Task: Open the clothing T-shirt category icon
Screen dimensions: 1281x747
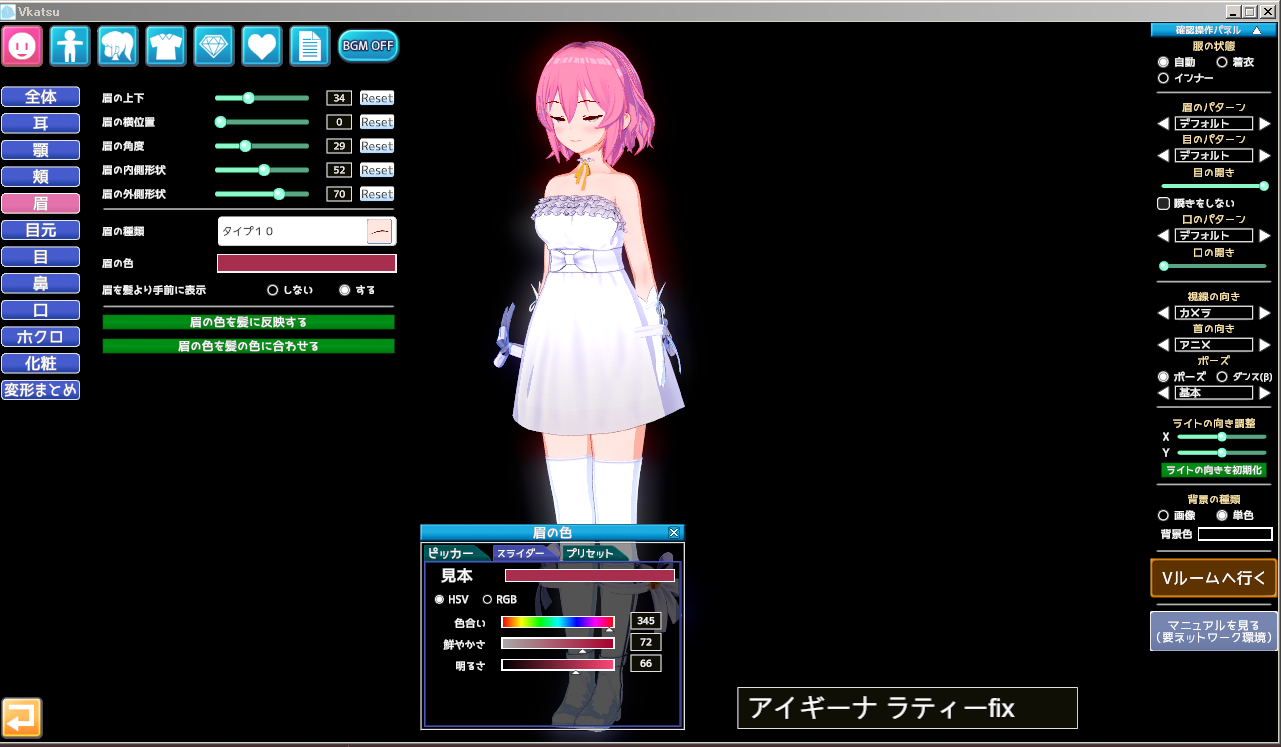Action: coord(166,45)
